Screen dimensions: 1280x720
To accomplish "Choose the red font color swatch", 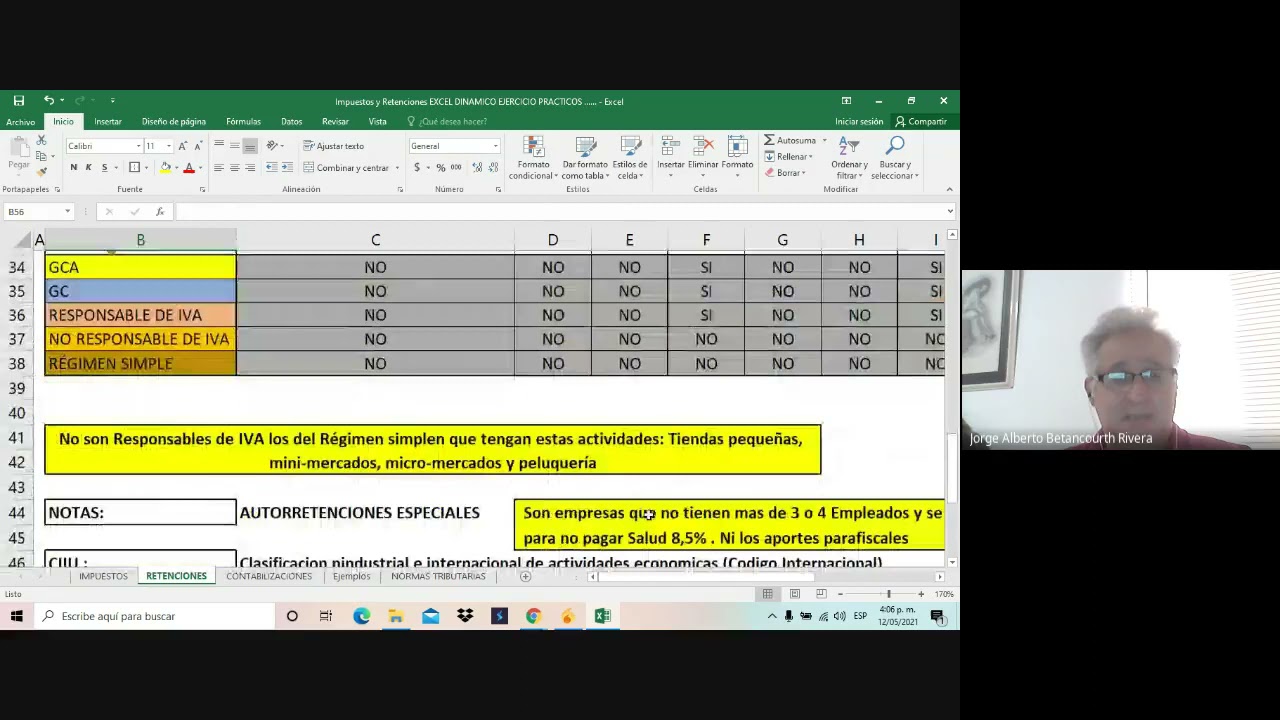I will [x=188, y=168].
